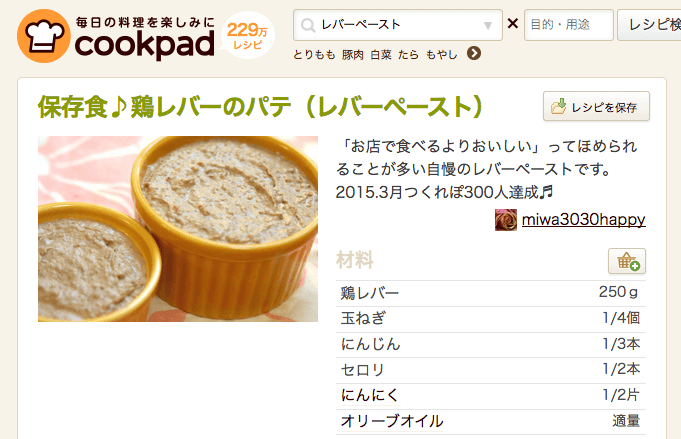Add ingredients with shopping basket icon
Viewport: 681px width, 439px height.
click(627, 261)
